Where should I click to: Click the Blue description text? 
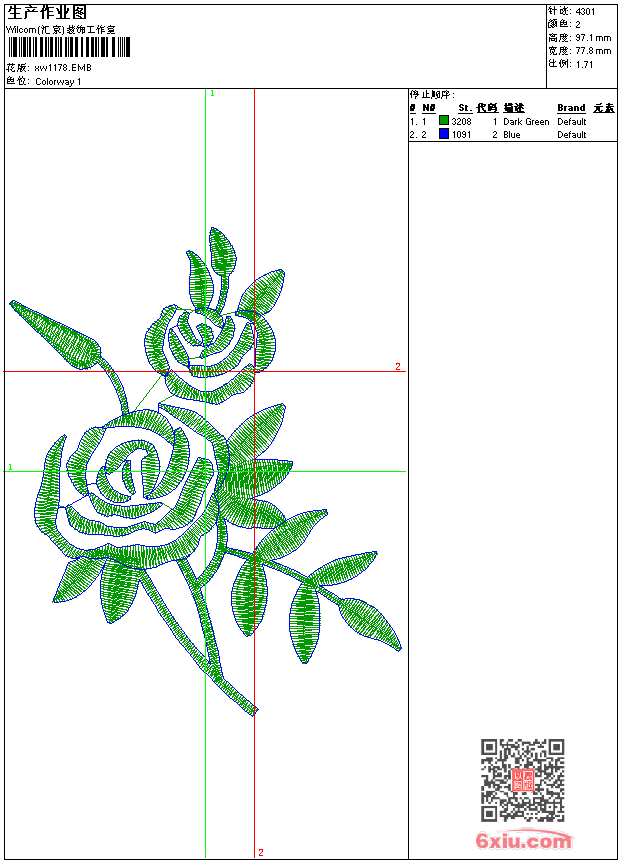[511, 135]
